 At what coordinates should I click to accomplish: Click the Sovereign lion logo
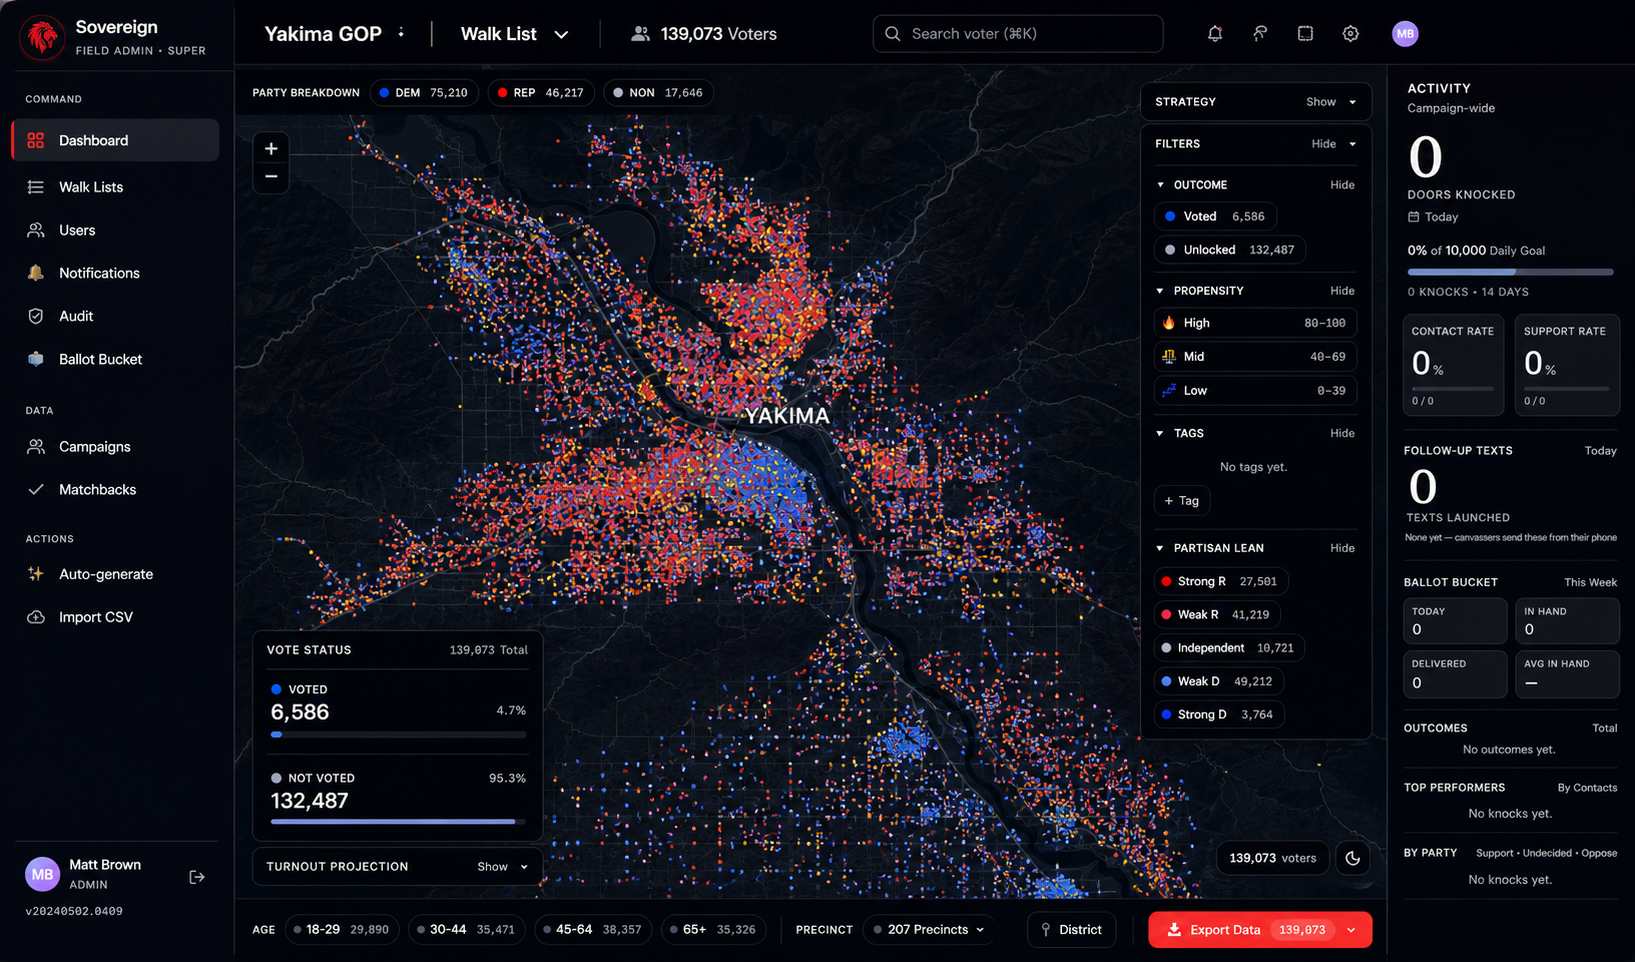tap(42, 38)
